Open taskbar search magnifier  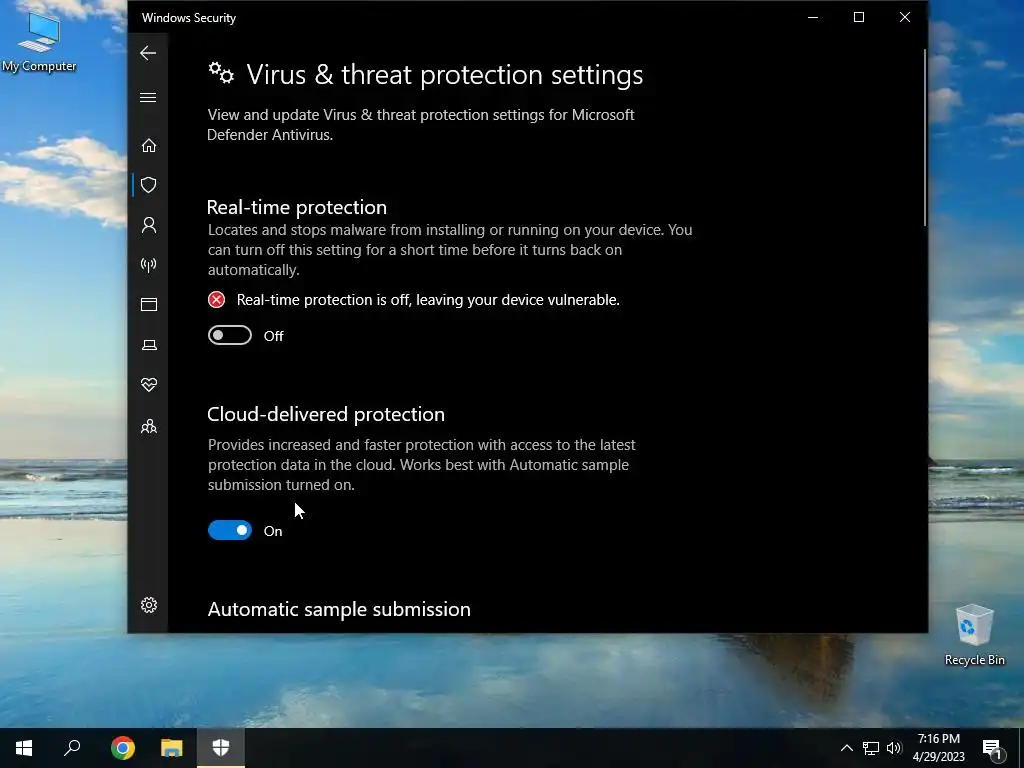[72, 748]
